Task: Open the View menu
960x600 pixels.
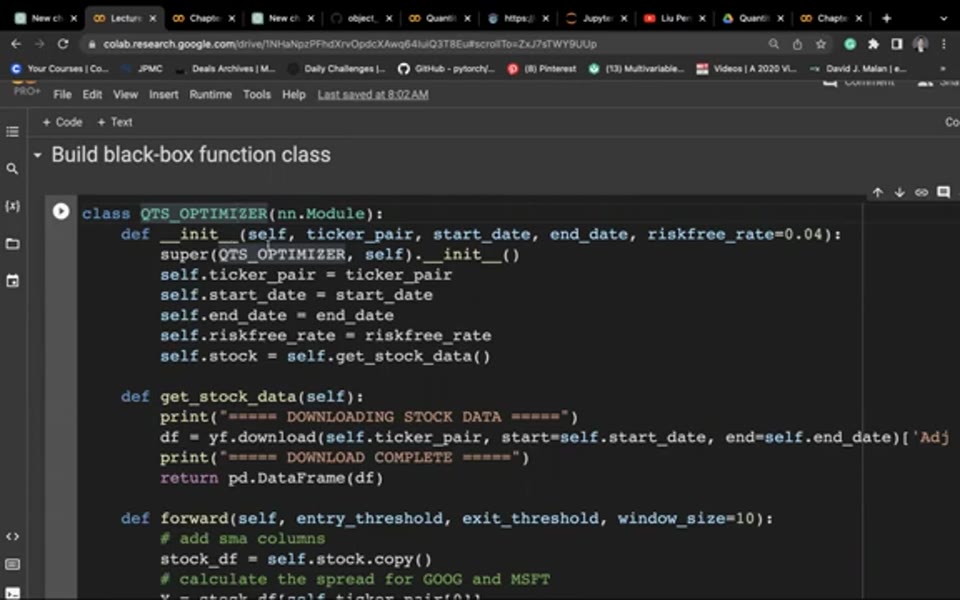Action: (126, 94)
